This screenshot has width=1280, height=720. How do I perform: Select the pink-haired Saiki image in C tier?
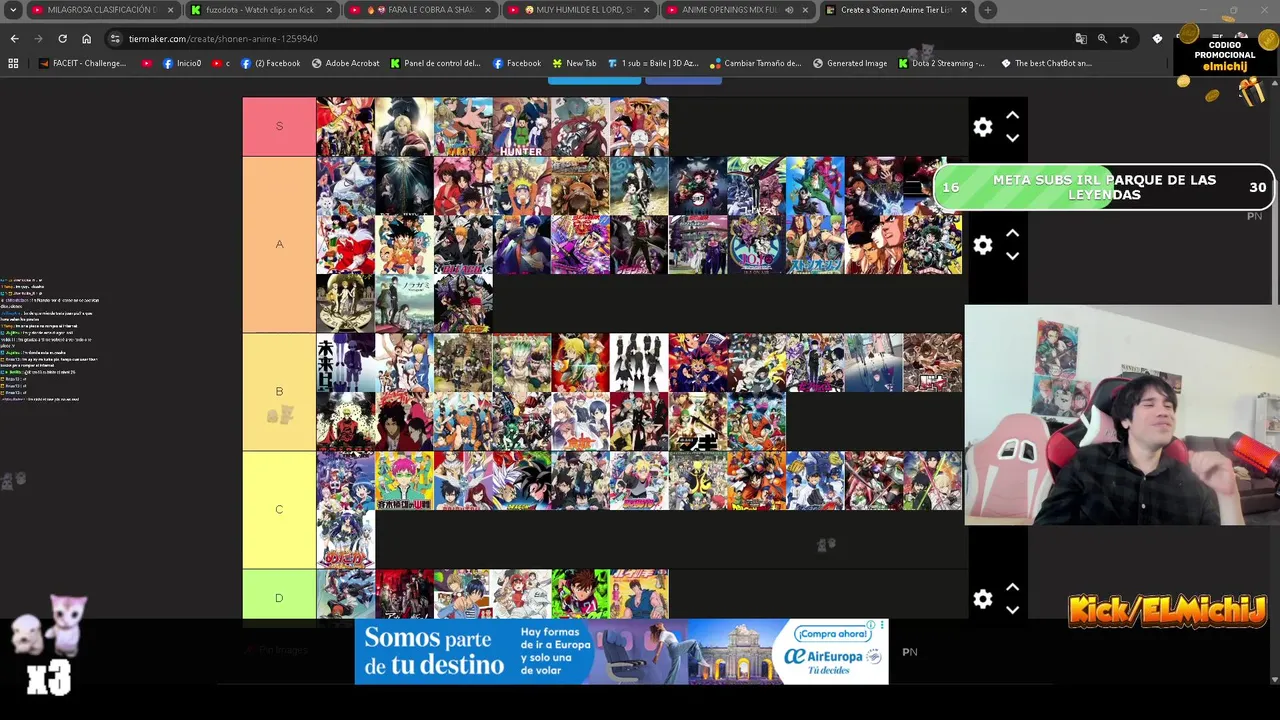pyautogui.click(x=404, y=481)
